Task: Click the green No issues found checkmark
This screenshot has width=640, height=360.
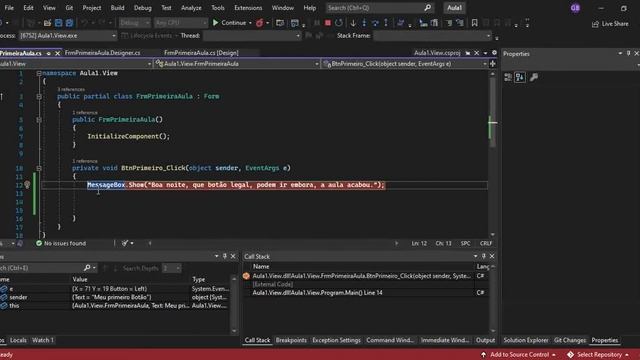Action: point(39,243)
